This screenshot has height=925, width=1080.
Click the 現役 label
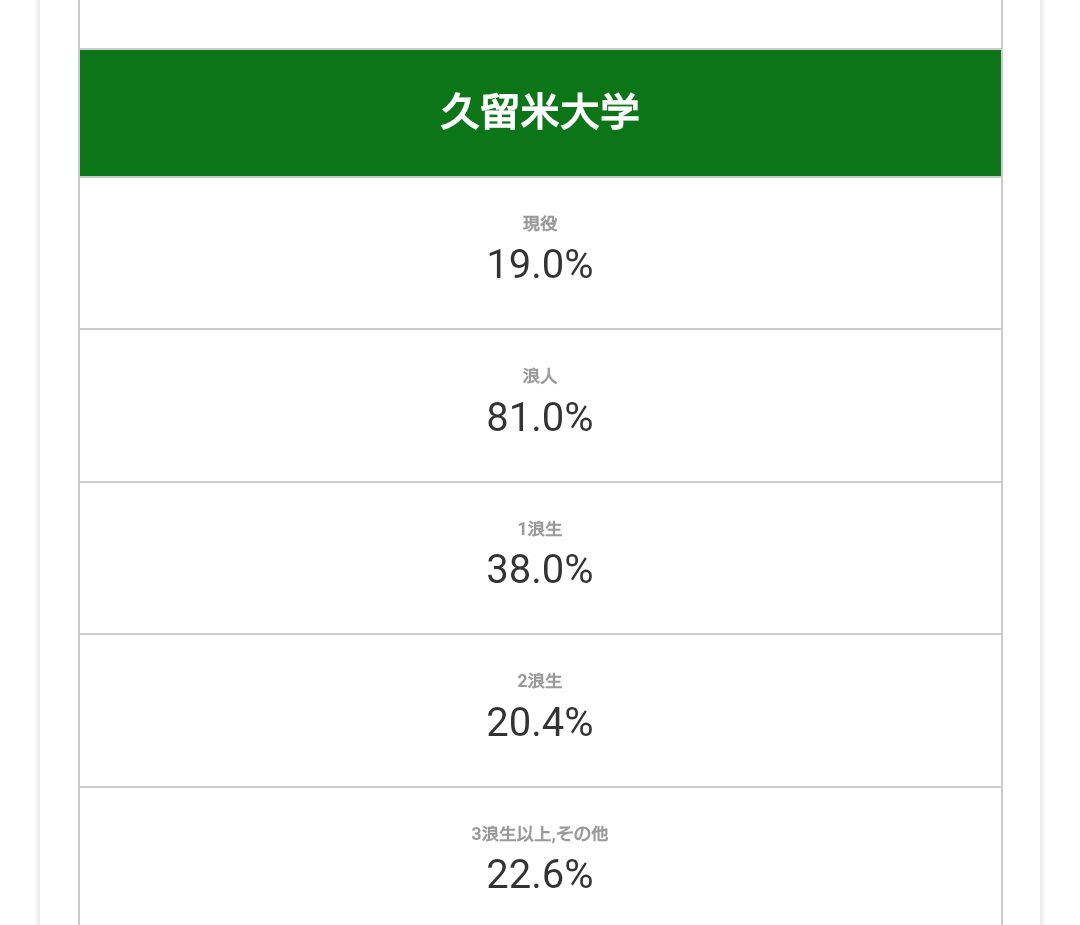(540, 224)
